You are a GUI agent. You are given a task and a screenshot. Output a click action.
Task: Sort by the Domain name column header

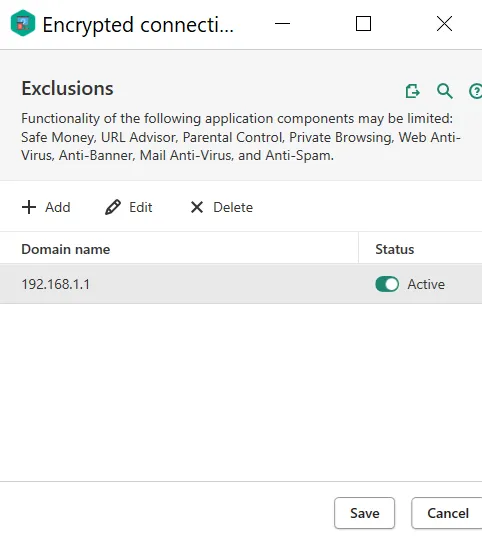pyautogui.click(x=66, y=249)
